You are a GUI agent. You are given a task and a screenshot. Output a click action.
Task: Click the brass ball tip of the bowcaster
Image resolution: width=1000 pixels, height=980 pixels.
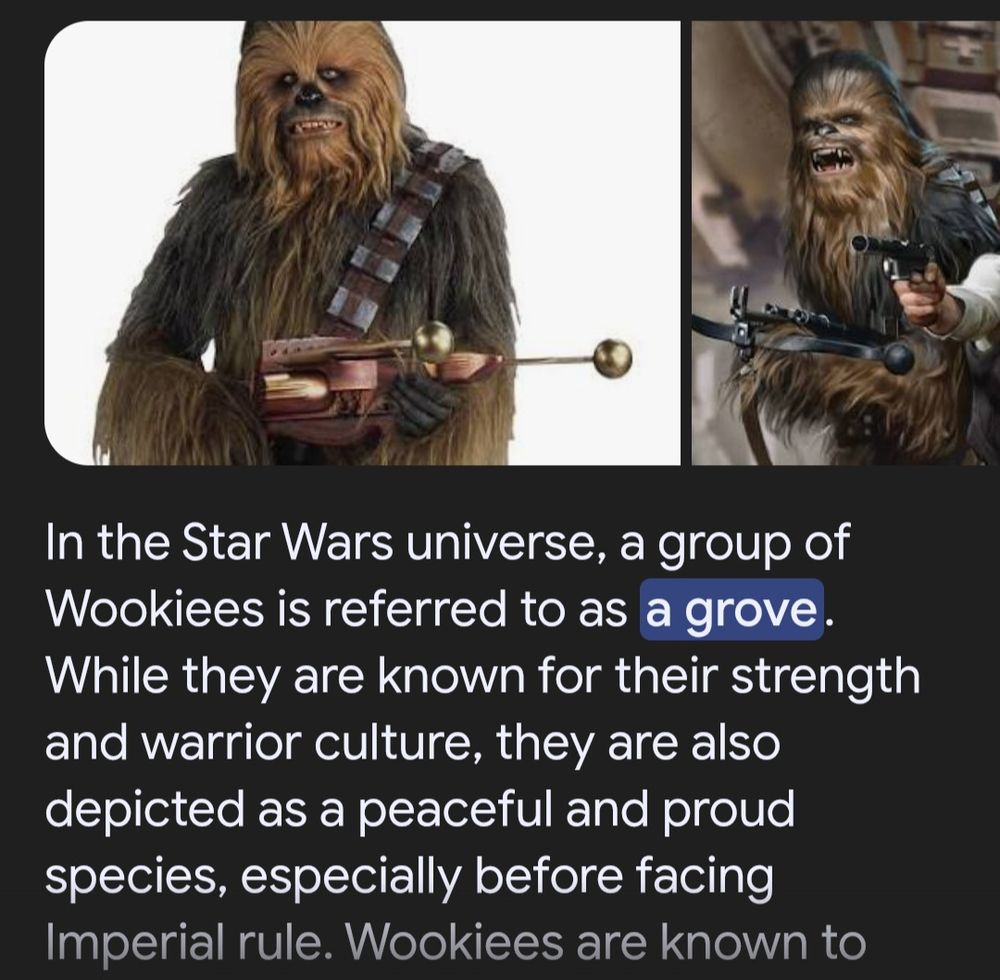pos(613,359)
